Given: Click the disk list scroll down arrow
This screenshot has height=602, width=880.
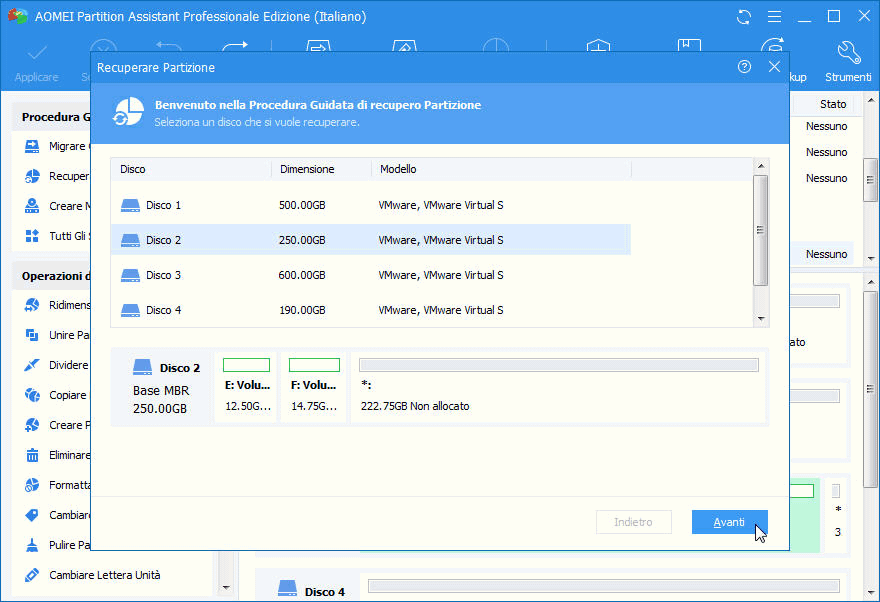Looking at the screenshot, I should click(760, 319).
